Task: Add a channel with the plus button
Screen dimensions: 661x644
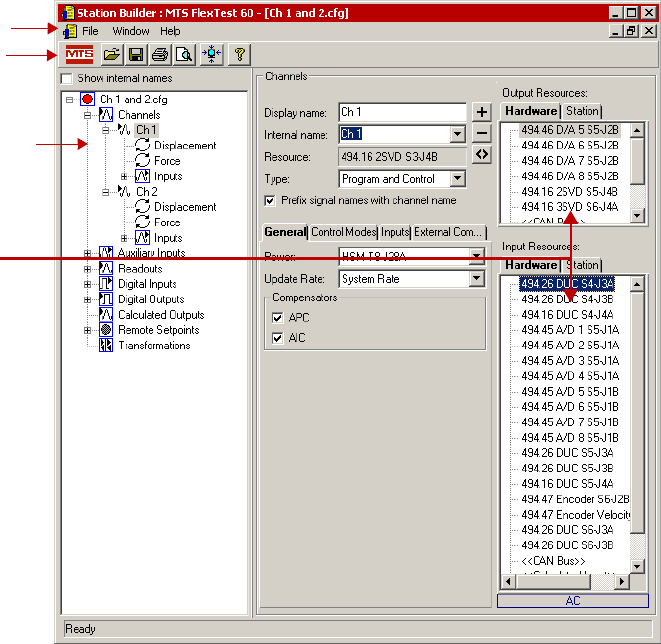Action: pyautogui.click(x=481, y=112)
